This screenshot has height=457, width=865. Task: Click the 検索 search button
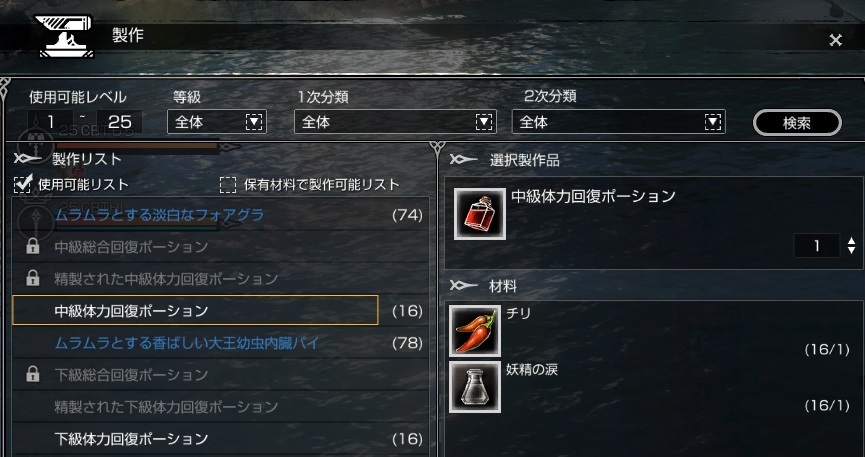coord(797,123)
